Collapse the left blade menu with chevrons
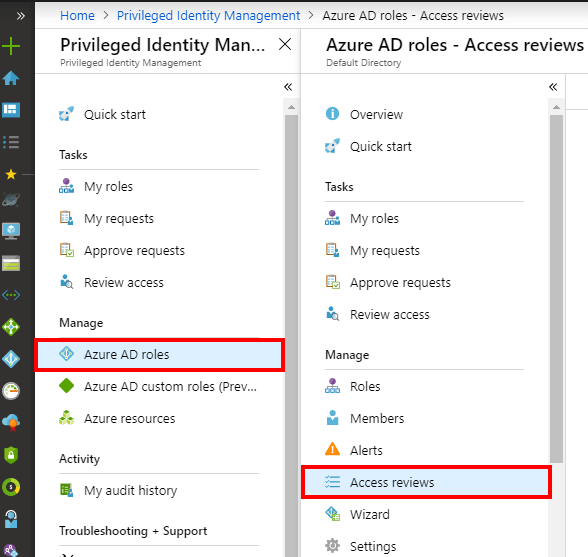 288,87
